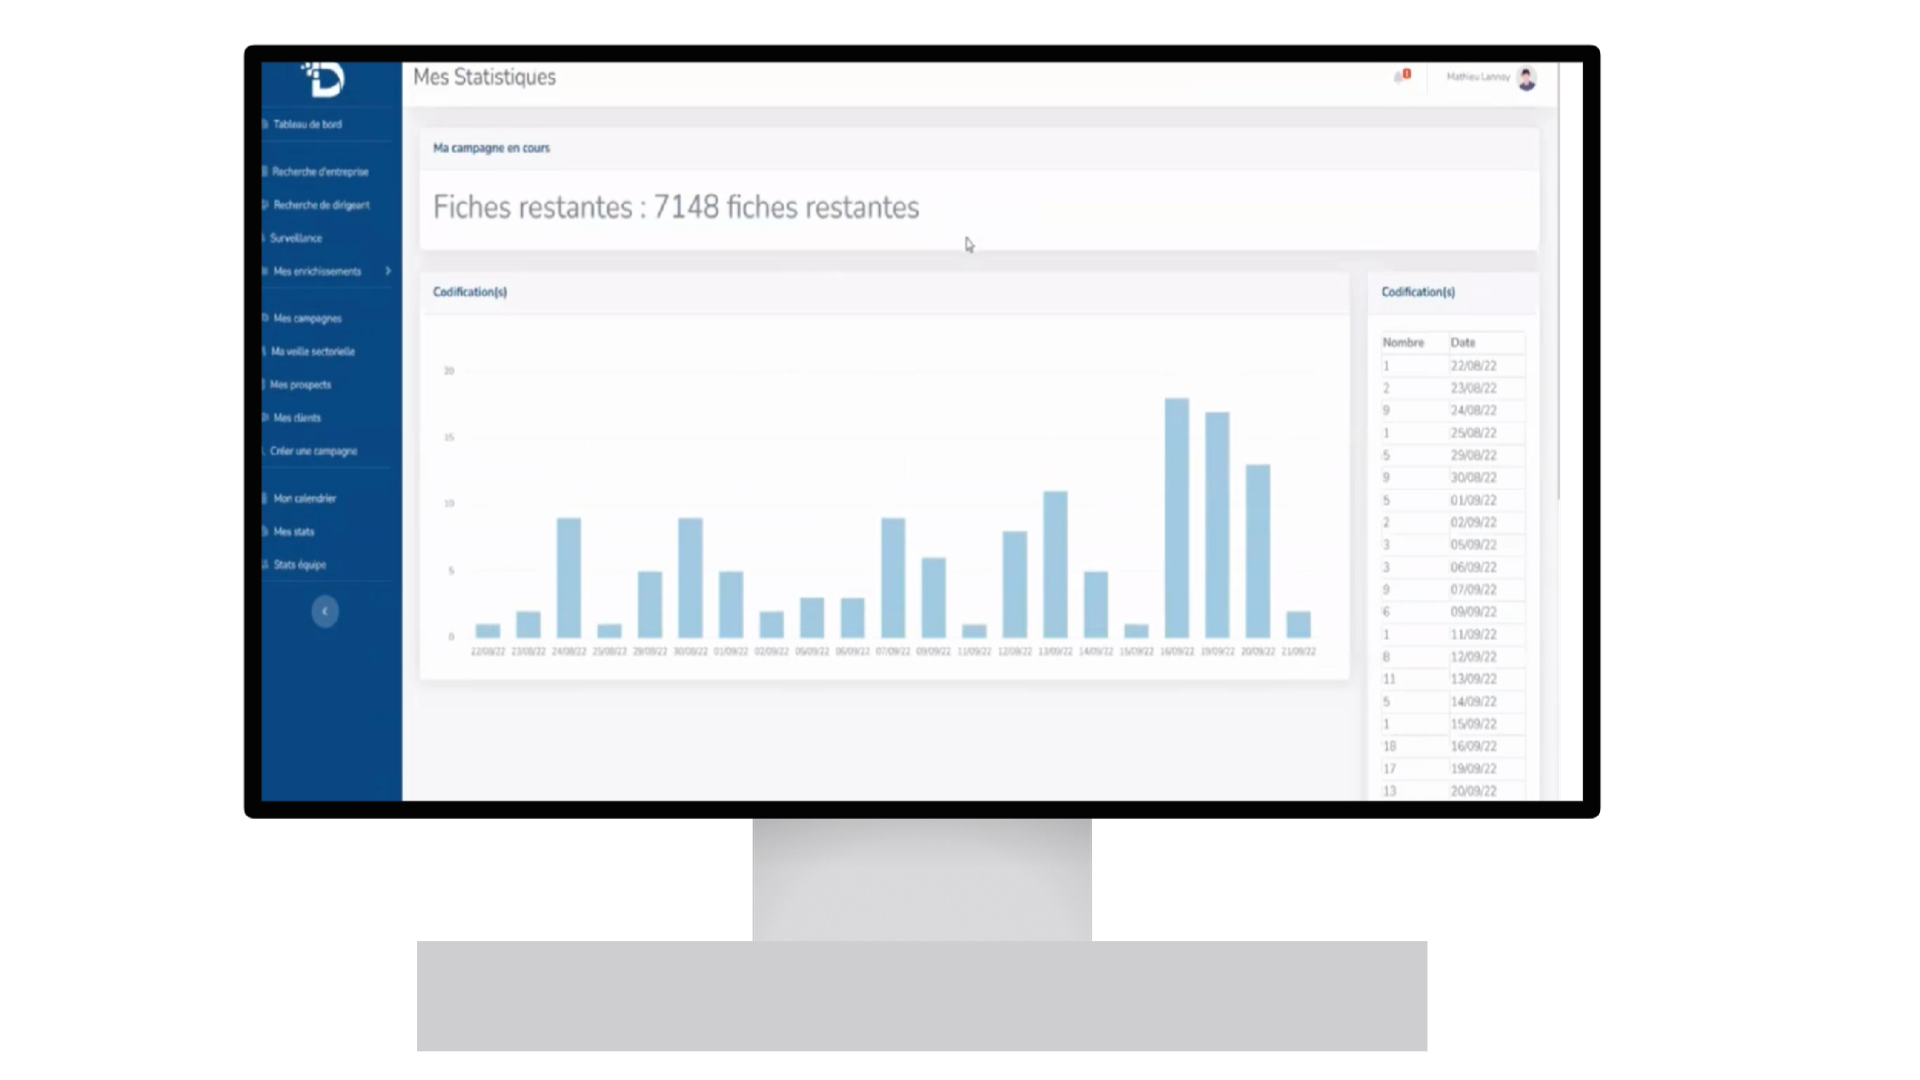Click the Mes Statistiques page title
Screen dimensions: 1920x1080
click(484, 77)
